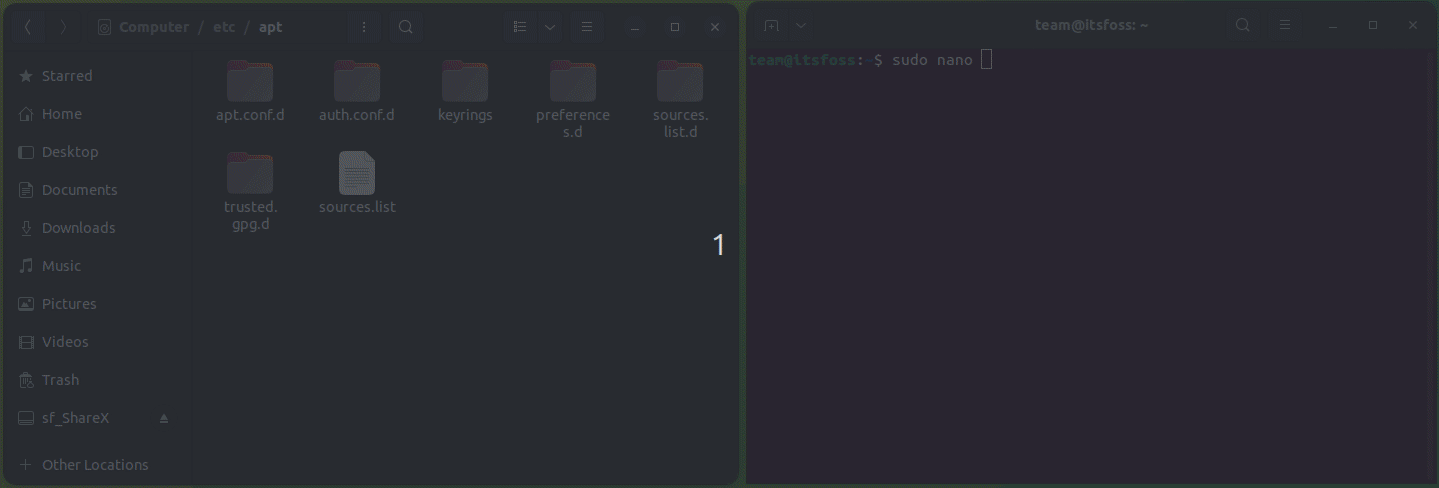
Task: Click the file manager search icon
Action: (x=405, y=27)
